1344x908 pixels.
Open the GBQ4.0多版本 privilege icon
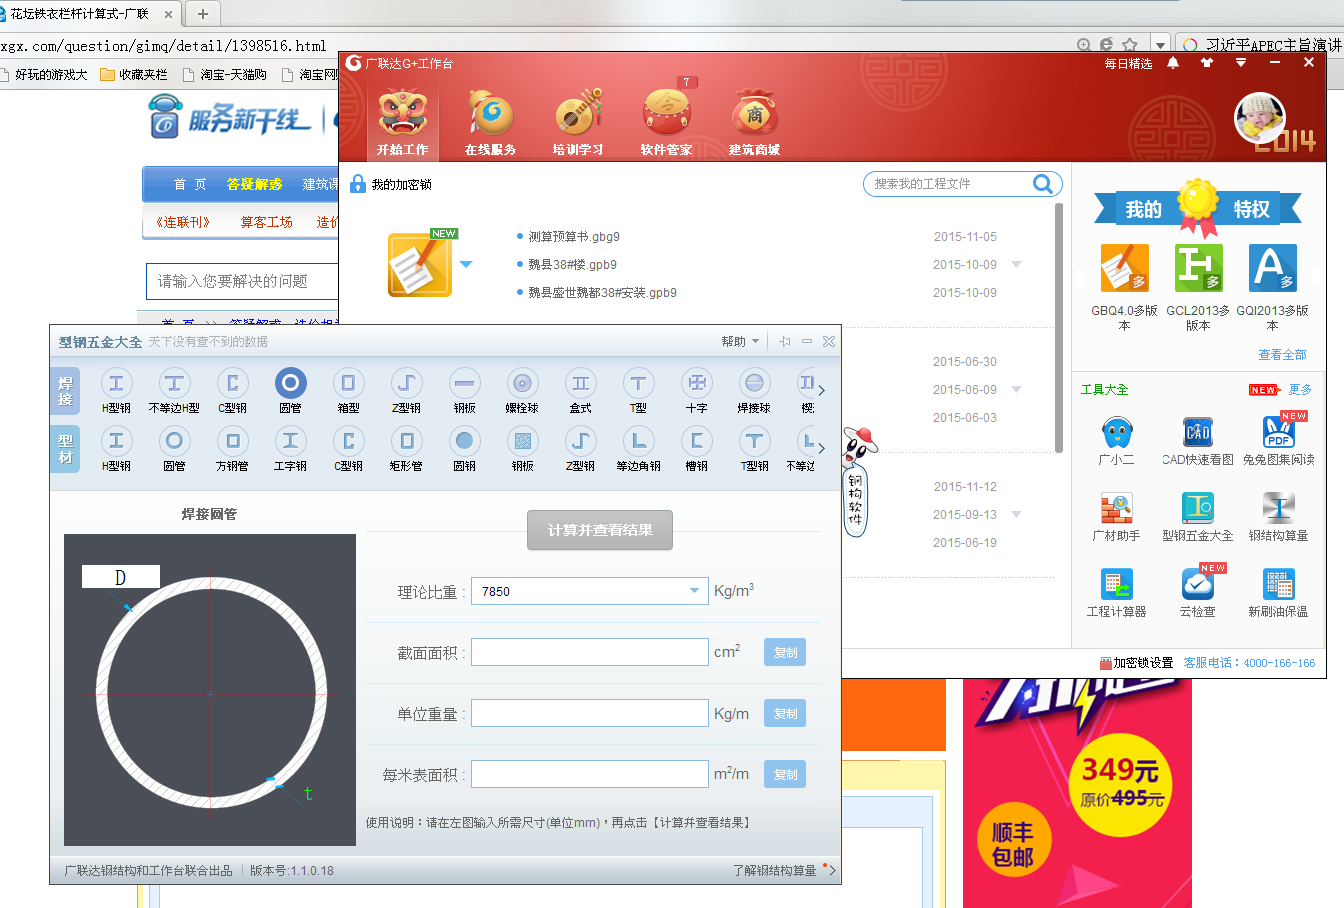point(1124,268)
